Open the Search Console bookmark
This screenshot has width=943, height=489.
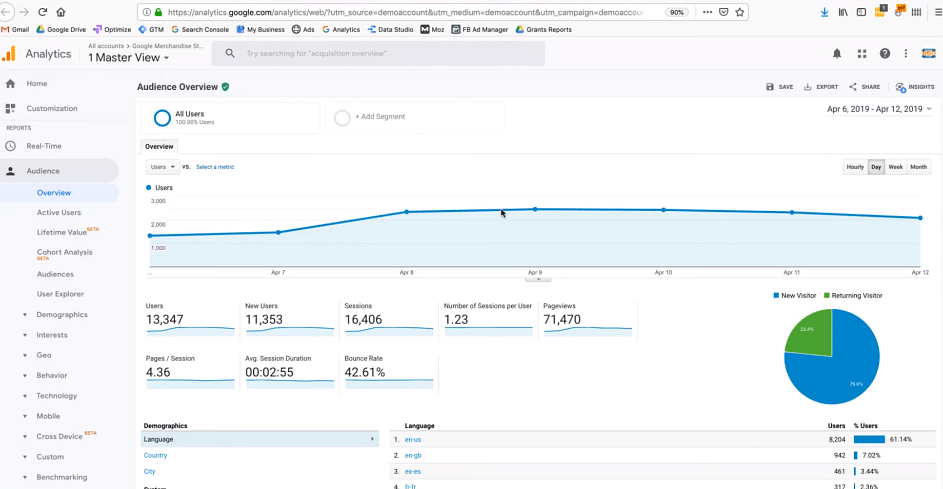point(200,29)
